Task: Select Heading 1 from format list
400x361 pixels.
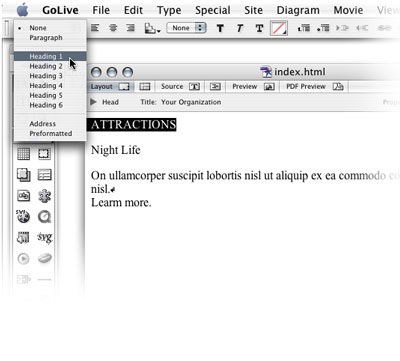Action: tap(50, 56)
